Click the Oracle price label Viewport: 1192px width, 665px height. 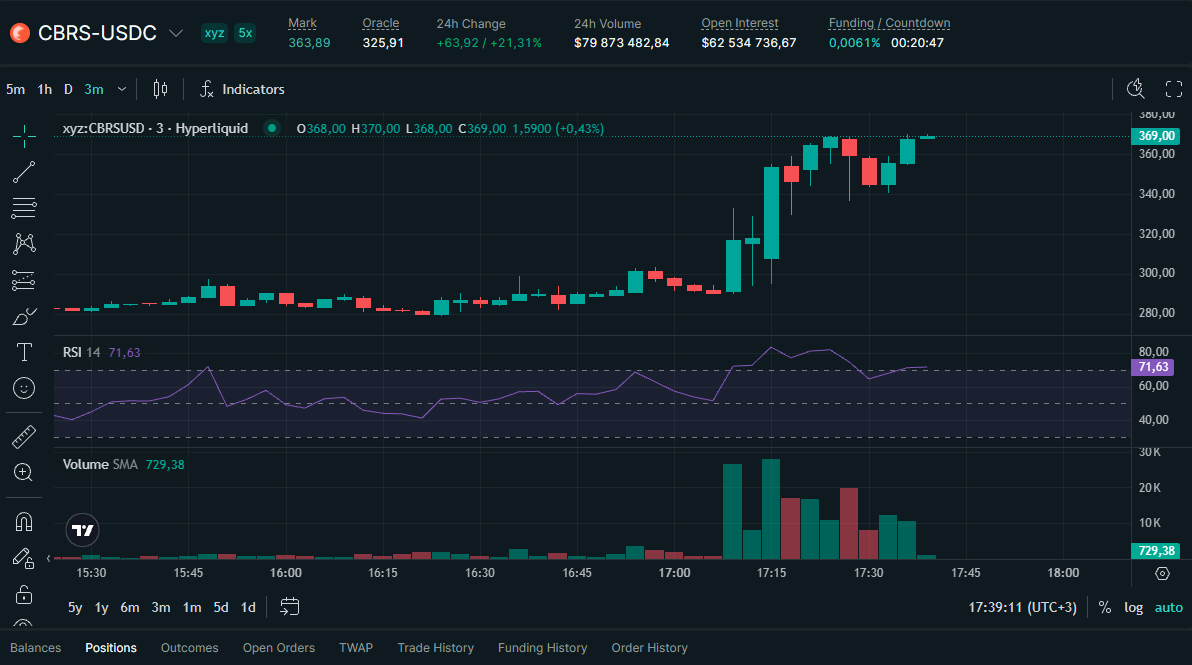pyautogui.click(x=380, y=24)
